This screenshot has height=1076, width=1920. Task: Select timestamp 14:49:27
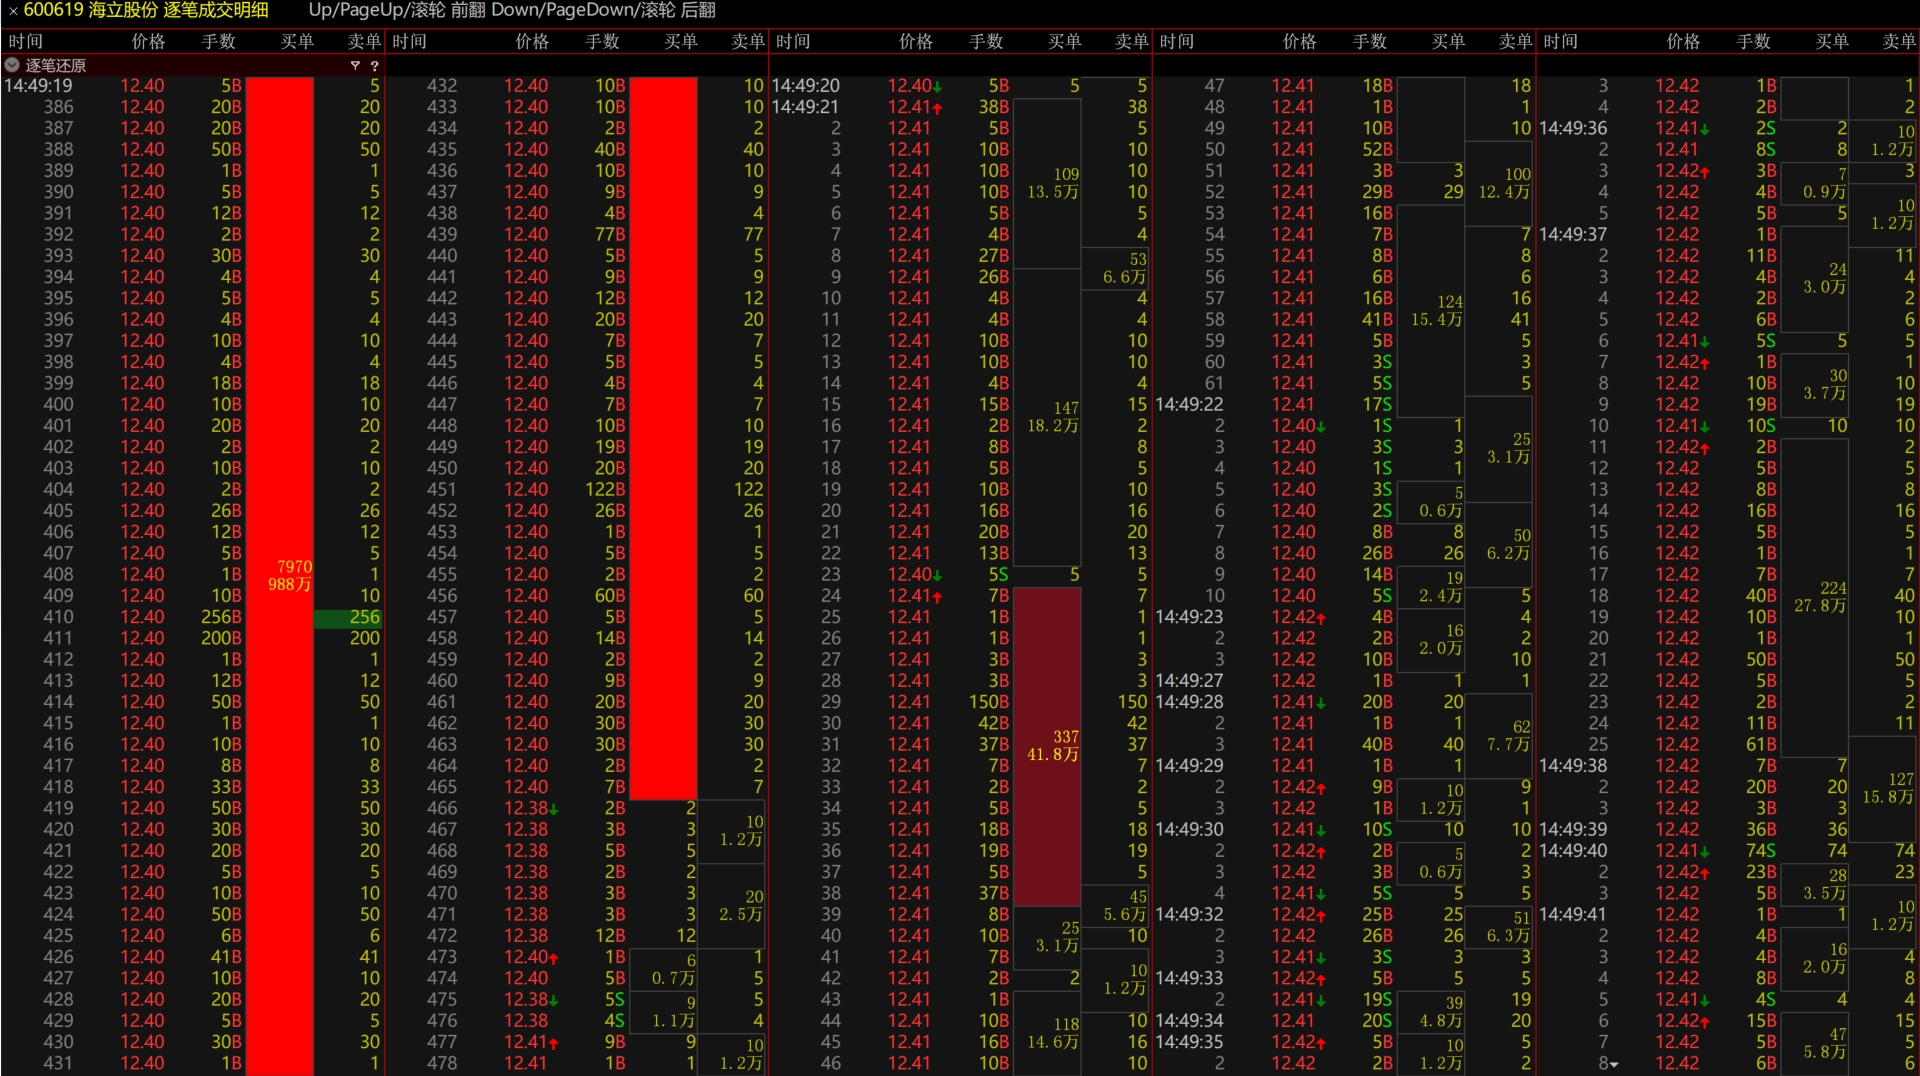[x=1189, y=681]
